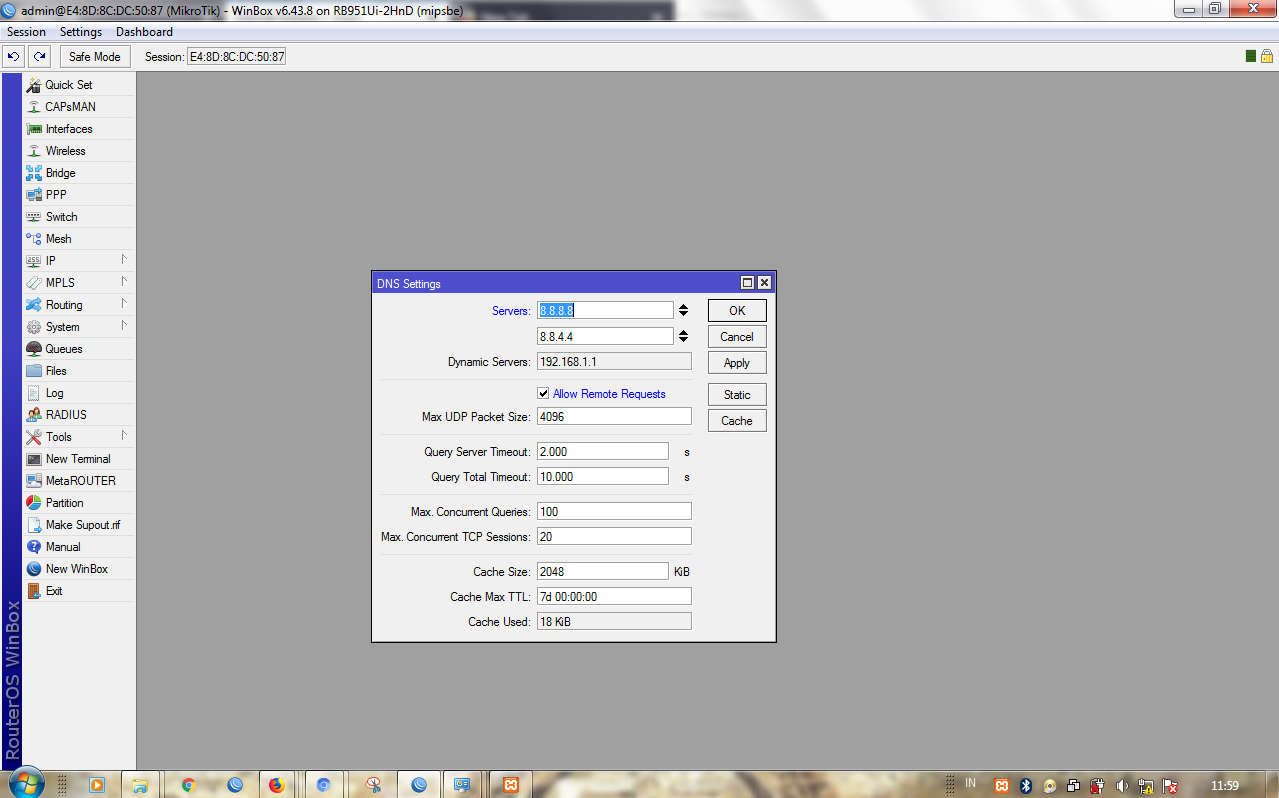Click up arrow beside 8.8.8.8 server

click(683, 307)
